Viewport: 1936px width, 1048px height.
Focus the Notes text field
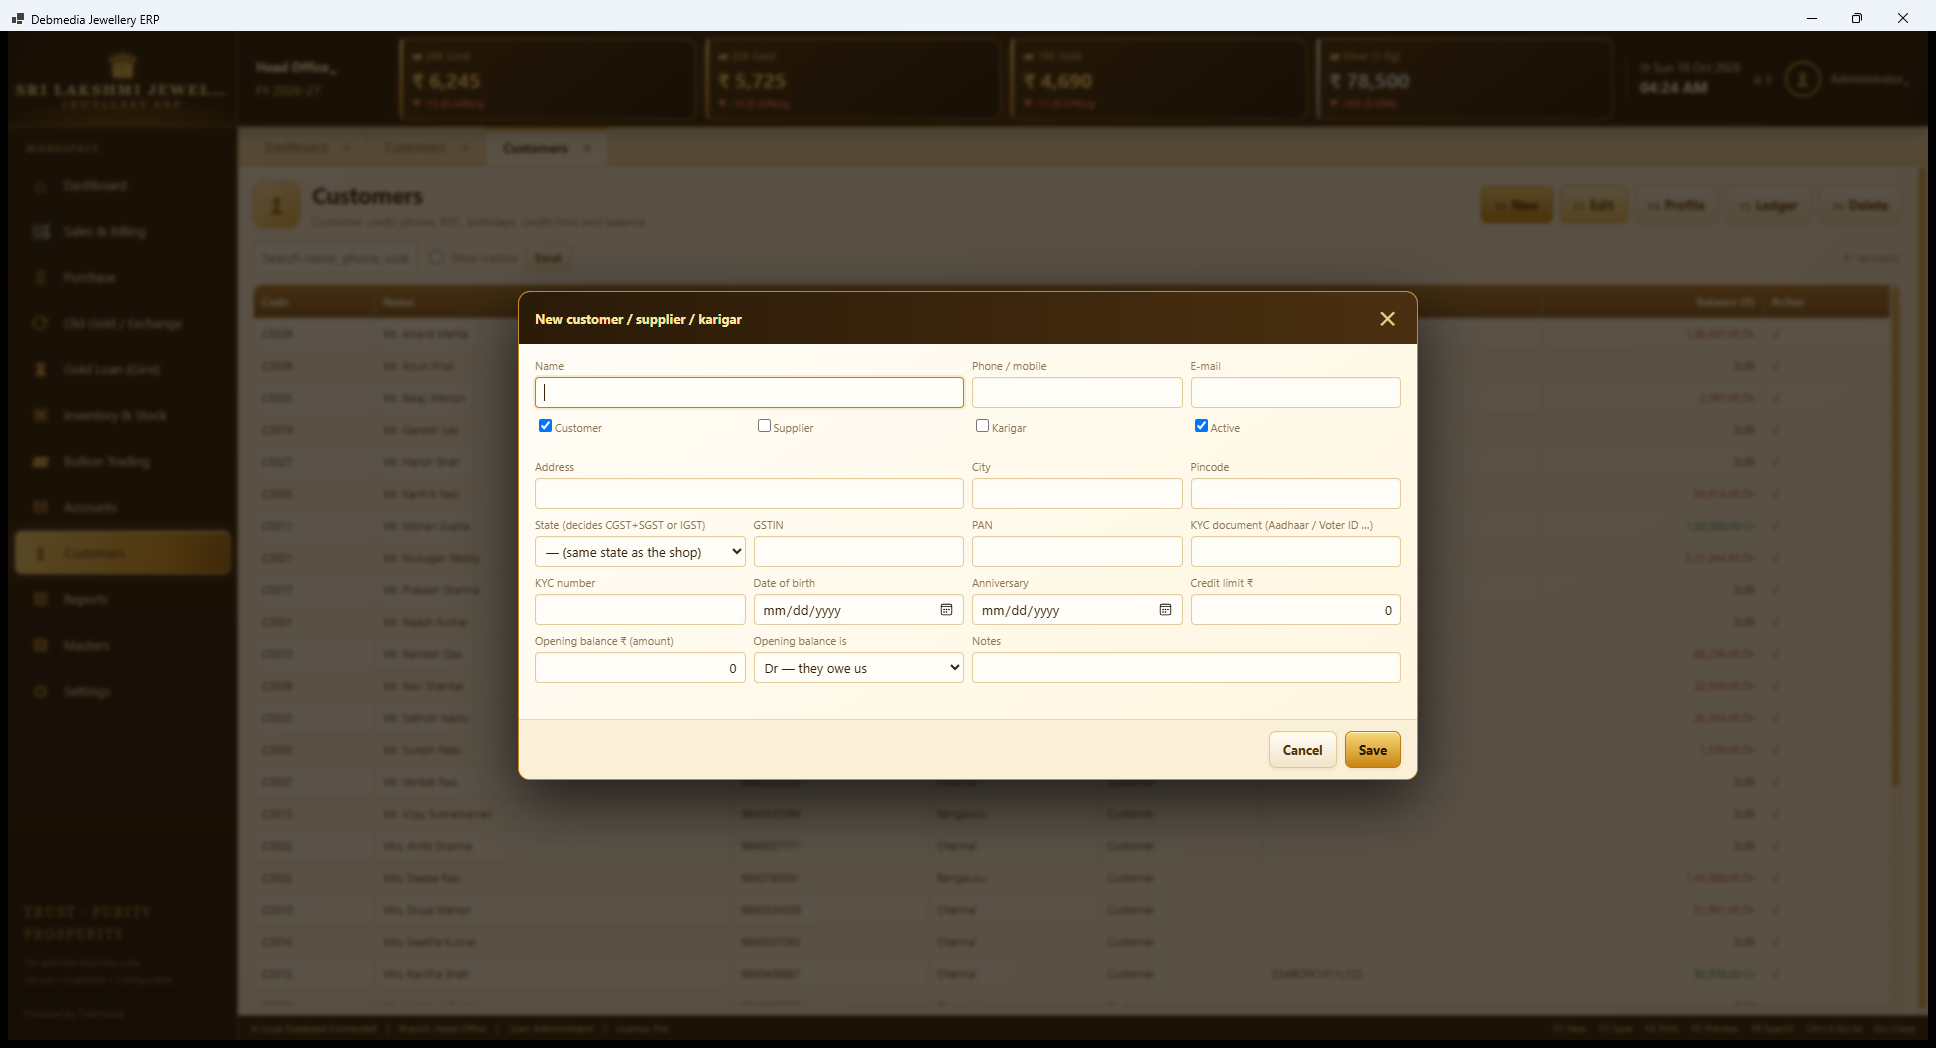pos(1186,668)
